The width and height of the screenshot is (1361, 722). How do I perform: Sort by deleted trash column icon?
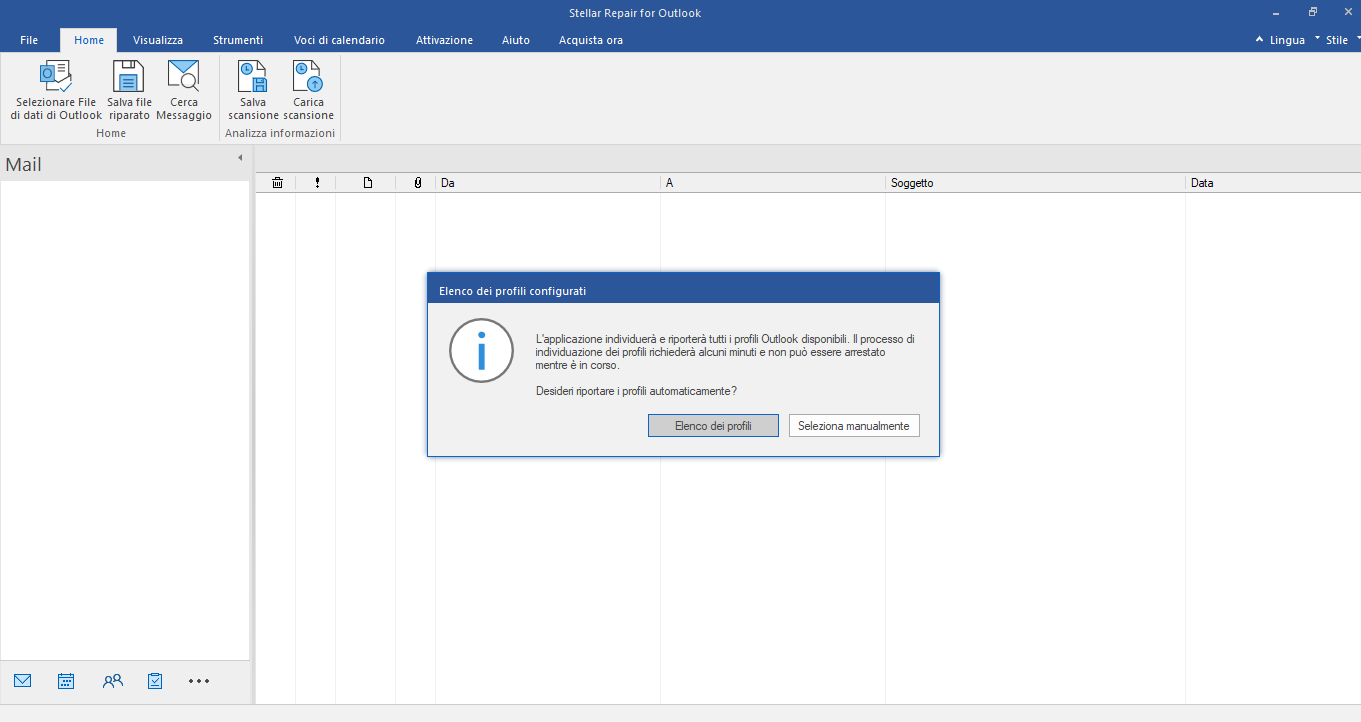tap(277, 183)
